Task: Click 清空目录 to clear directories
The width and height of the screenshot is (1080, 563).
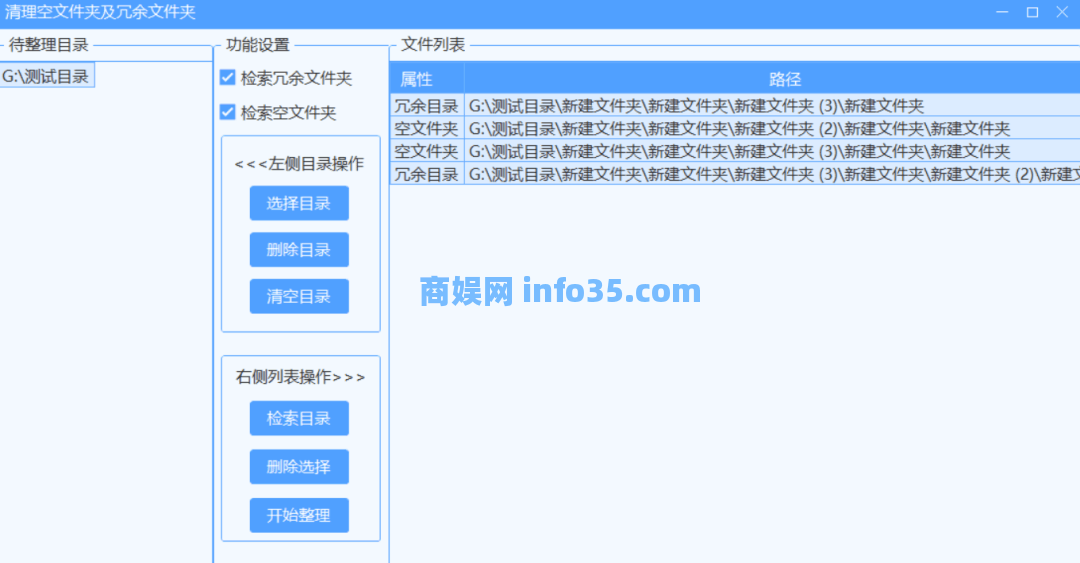Action: click(x=299, y=296)
